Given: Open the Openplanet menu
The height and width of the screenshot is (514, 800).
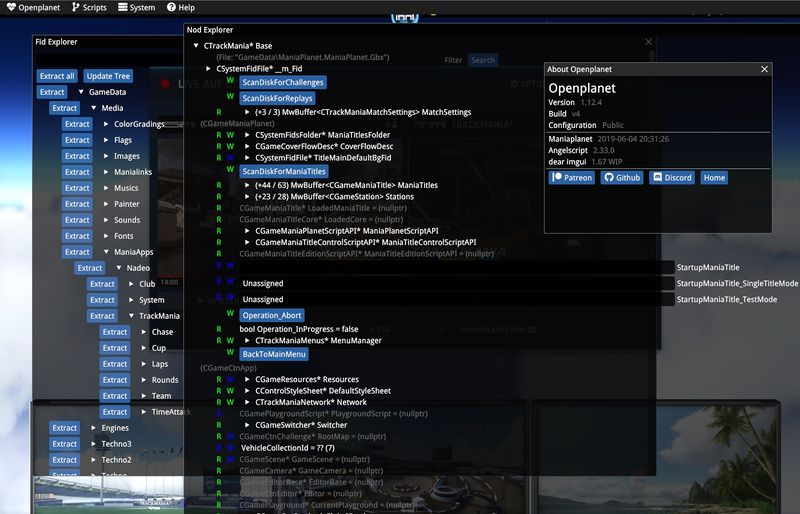Looking at the screenshot, I should pyautogui.click(x=33, y=8).
